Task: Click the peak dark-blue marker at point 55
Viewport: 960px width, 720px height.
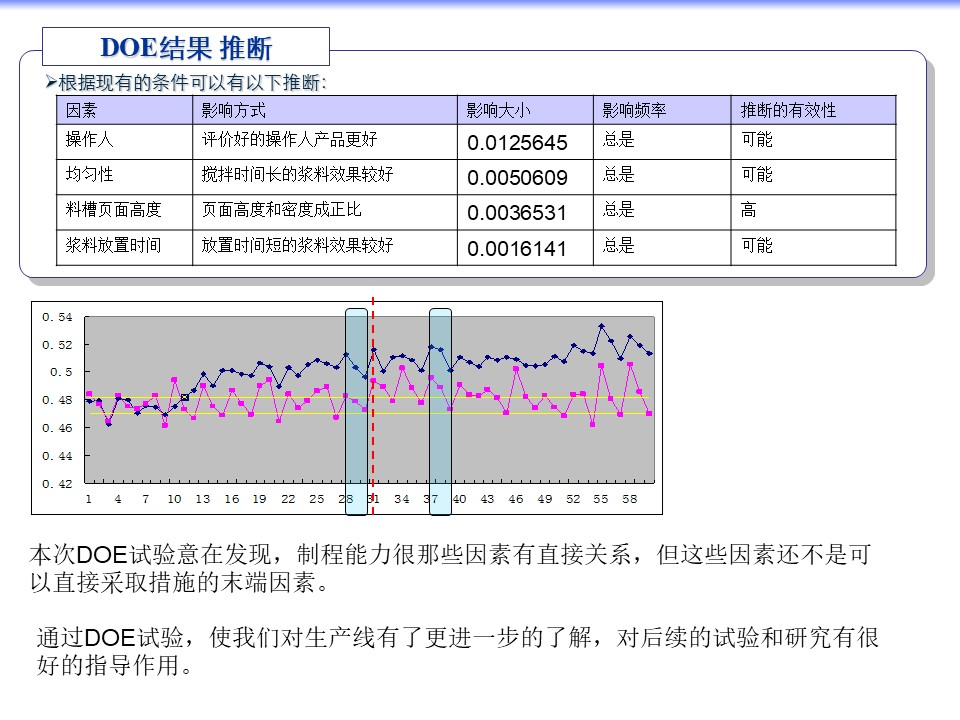Action: tap(601, 326)
